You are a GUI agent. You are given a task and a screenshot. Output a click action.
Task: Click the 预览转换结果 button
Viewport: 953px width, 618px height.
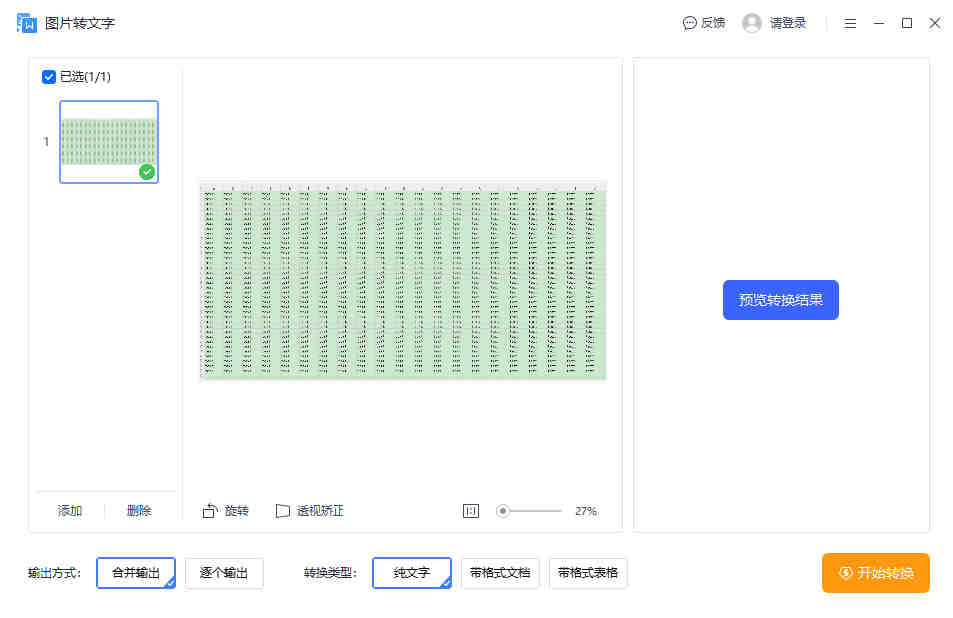[x=780, y=300]
